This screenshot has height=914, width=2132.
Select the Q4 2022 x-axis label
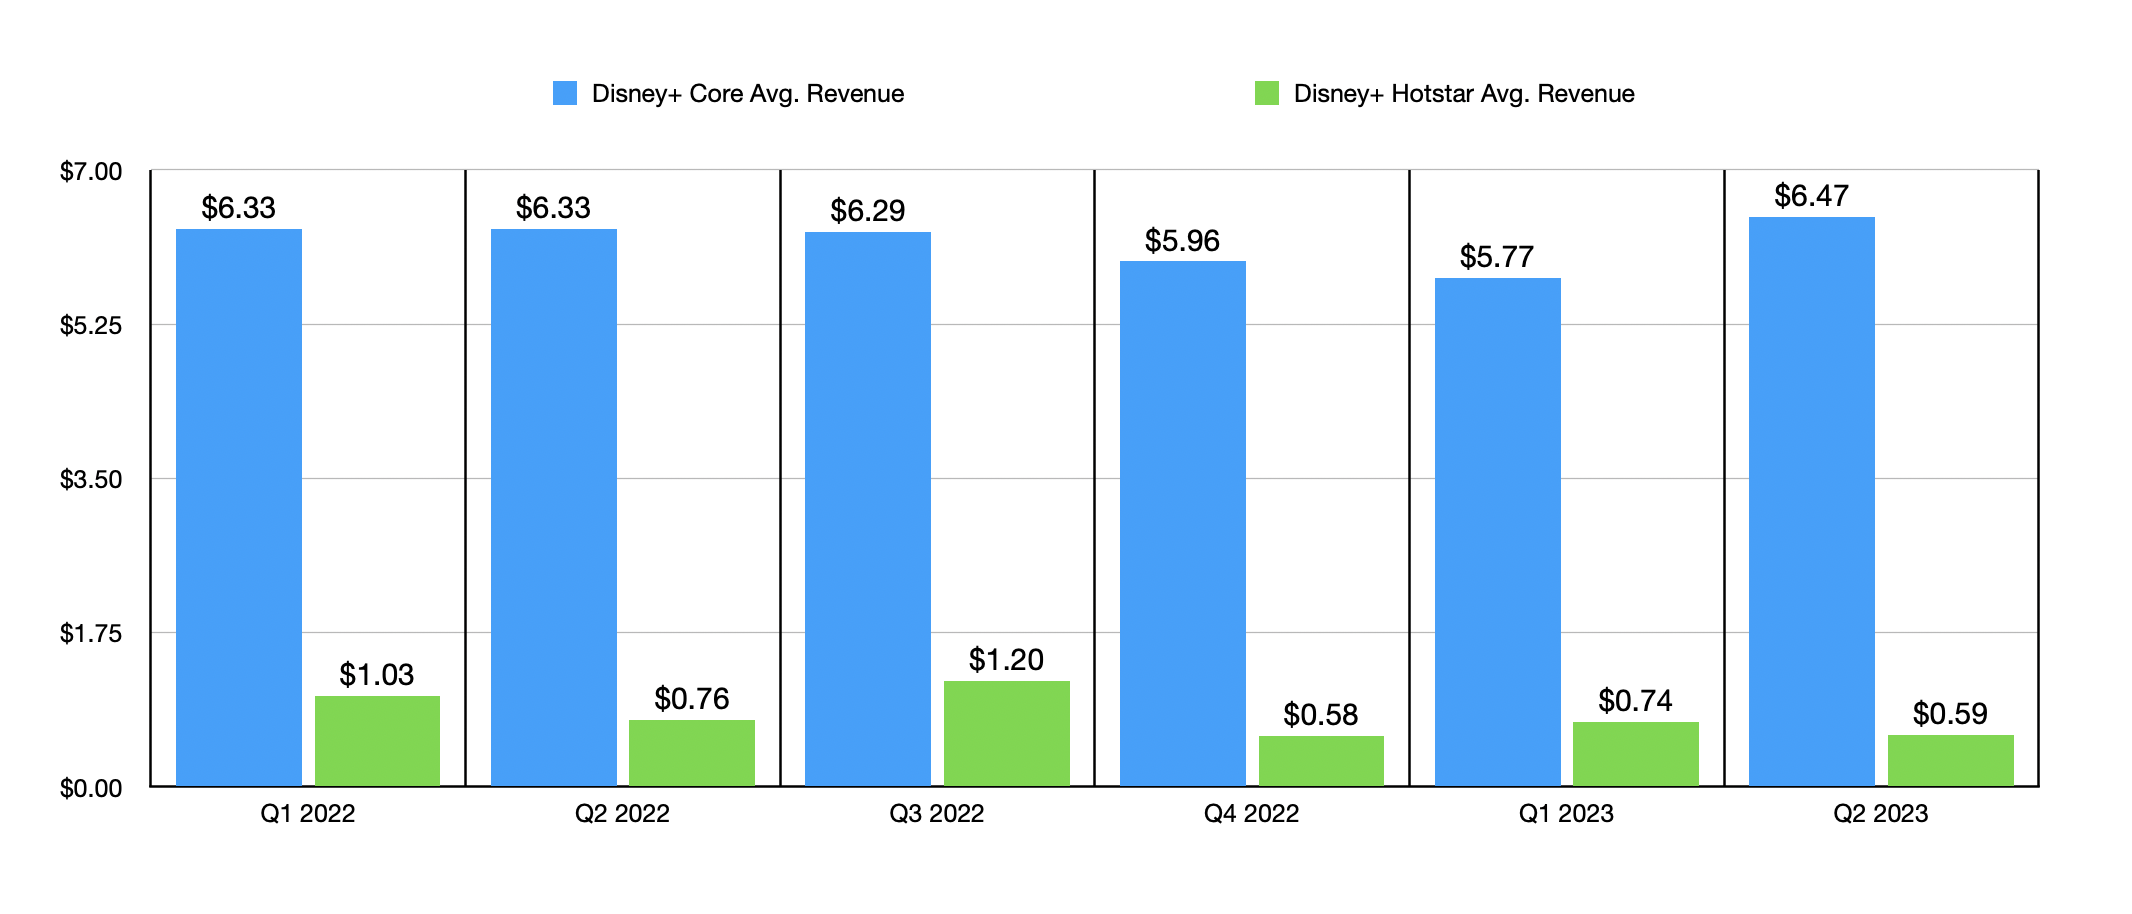click(1251, 814)
